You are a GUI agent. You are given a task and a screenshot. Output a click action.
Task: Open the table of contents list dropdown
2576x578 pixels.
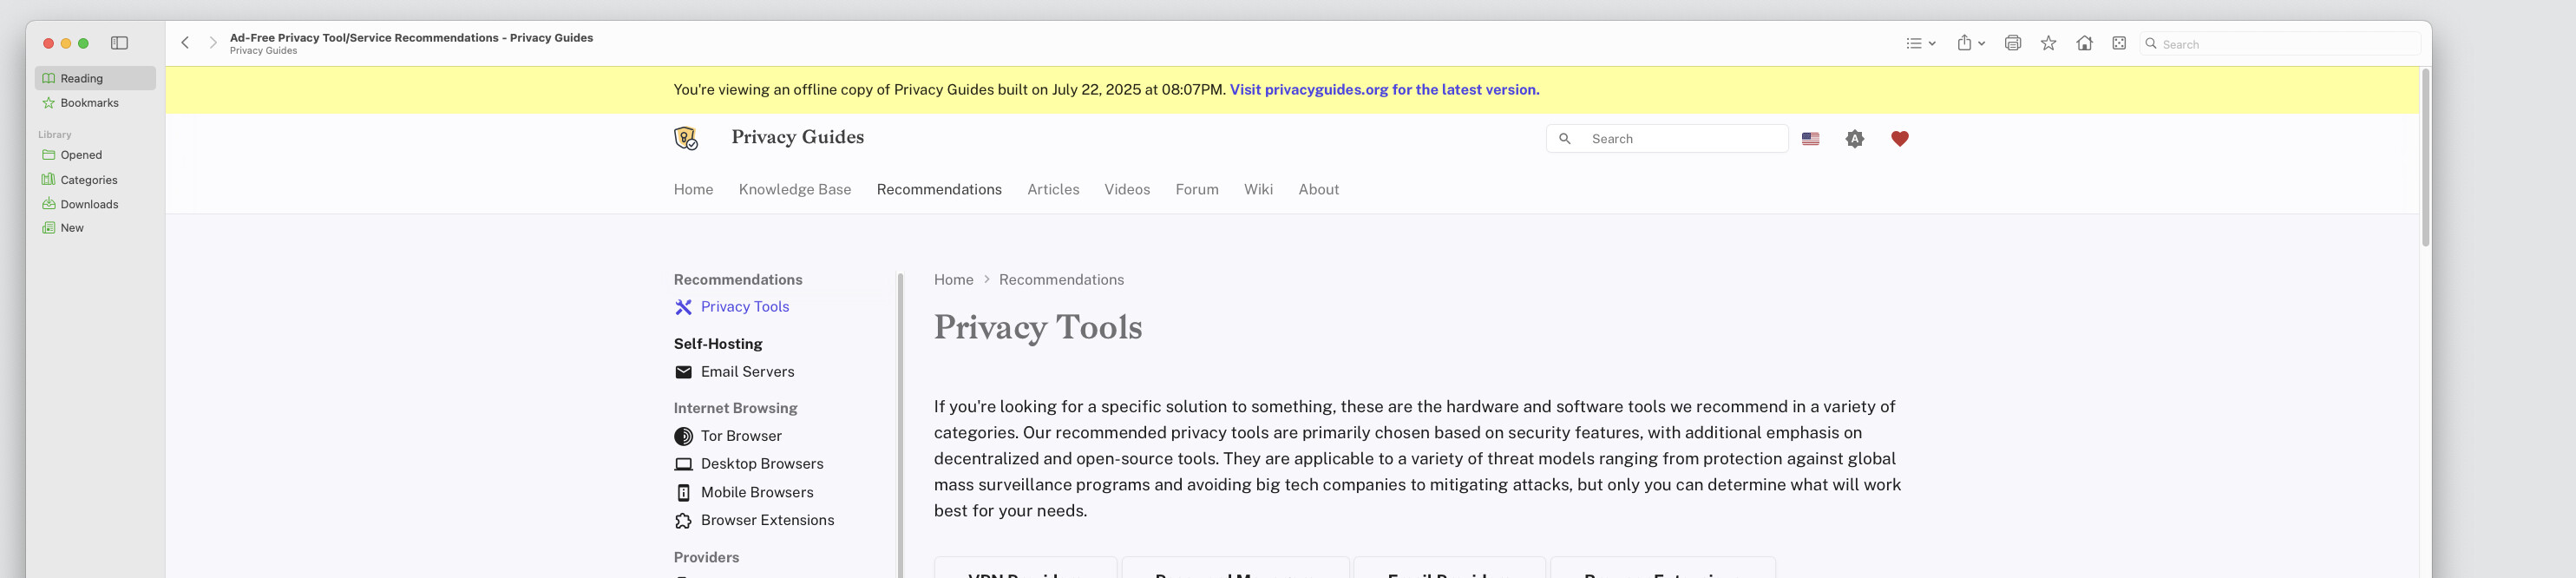click(x=1920, y=43)
